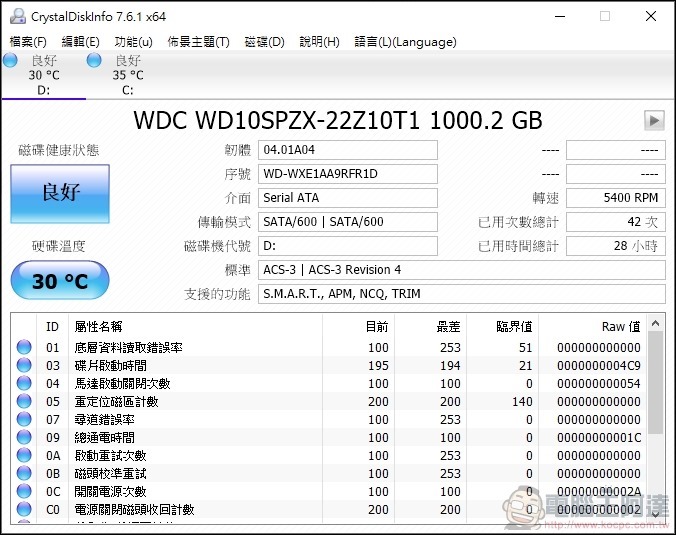The image size is (676, 535).
Task: Click the next disk arrow button
Action: click(654, 121)
